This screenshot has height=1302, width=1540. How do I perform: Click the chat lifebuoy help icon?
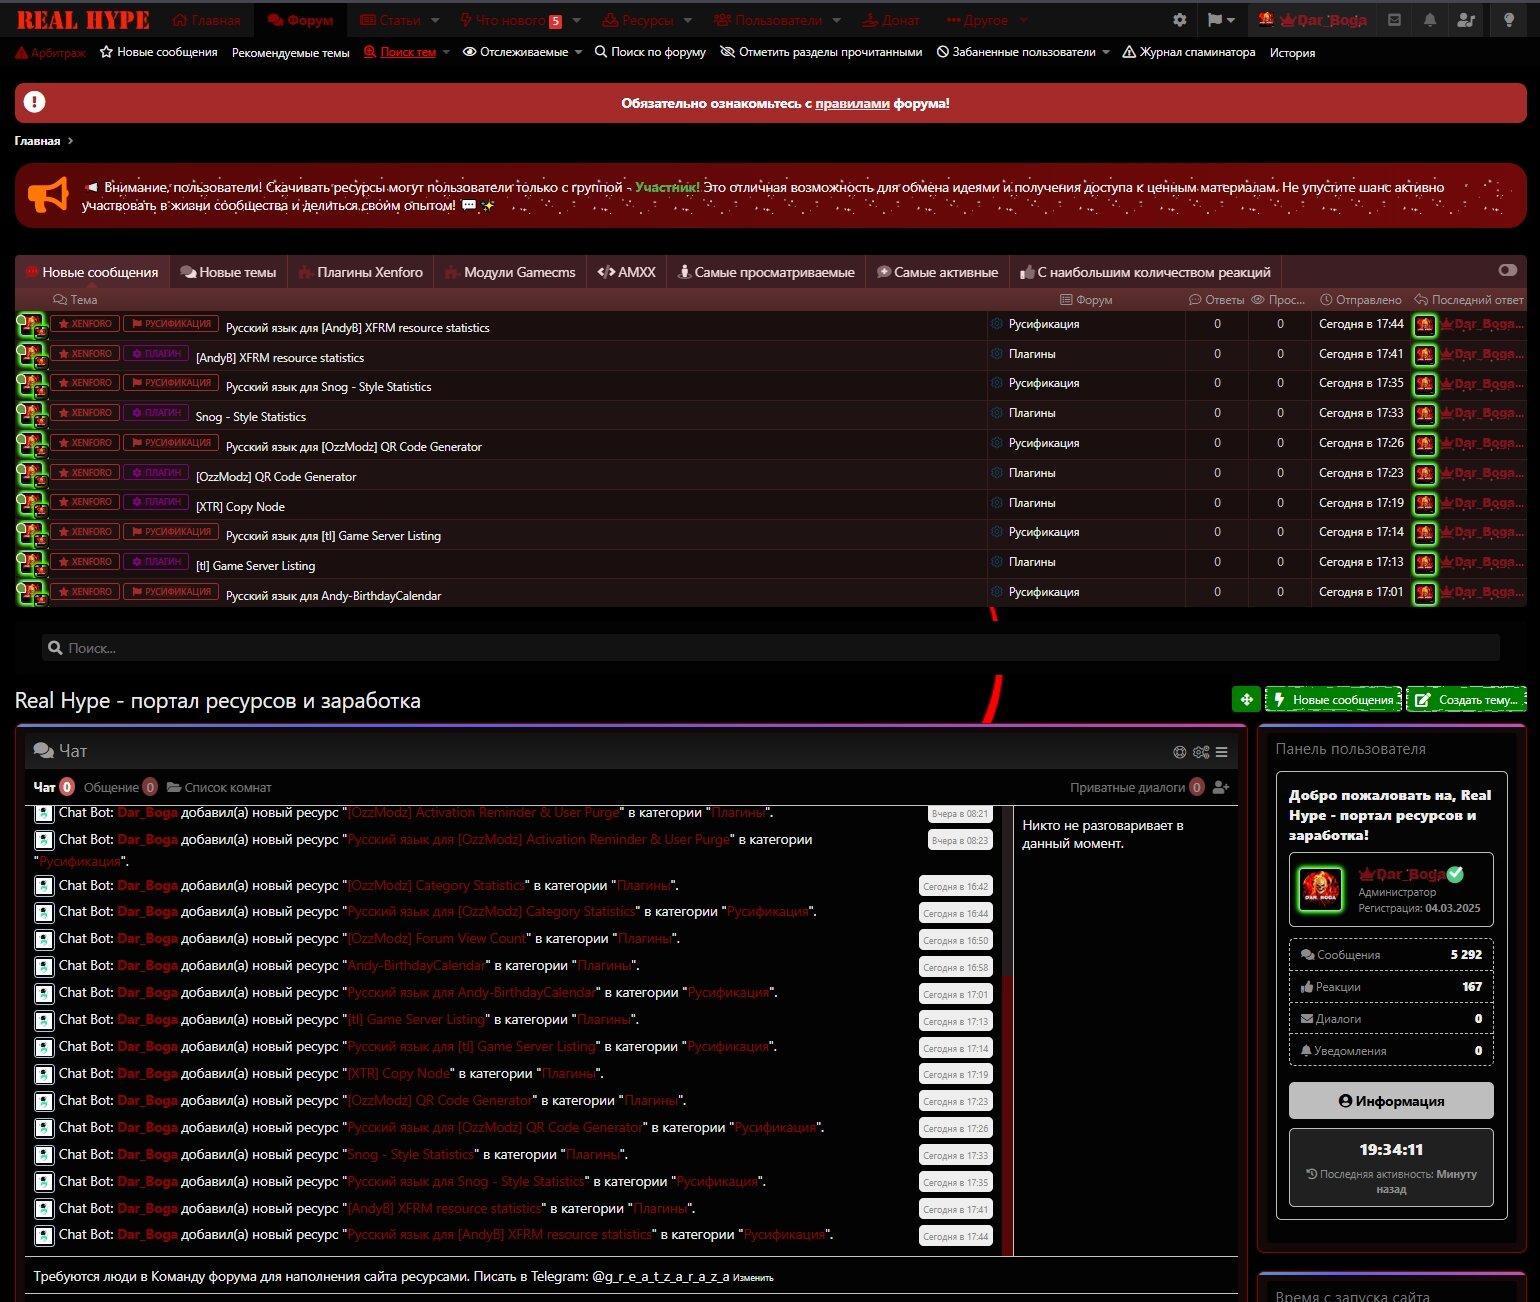(1180, 752)
